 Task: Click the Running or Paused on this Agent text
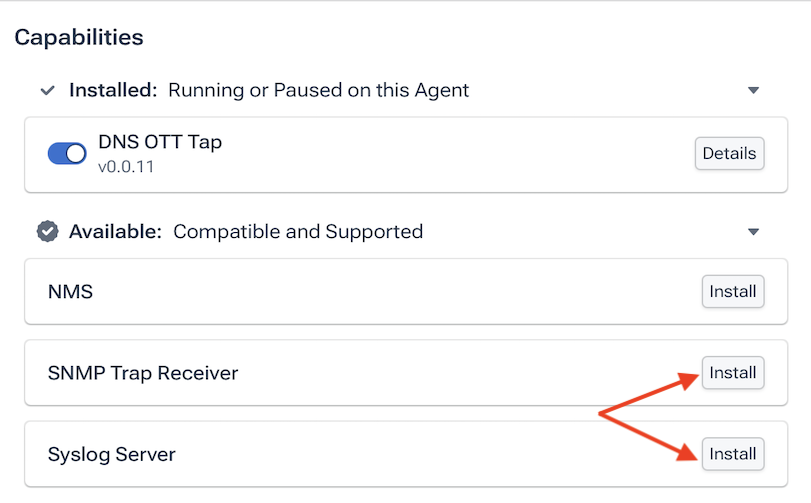click(319, 90)
